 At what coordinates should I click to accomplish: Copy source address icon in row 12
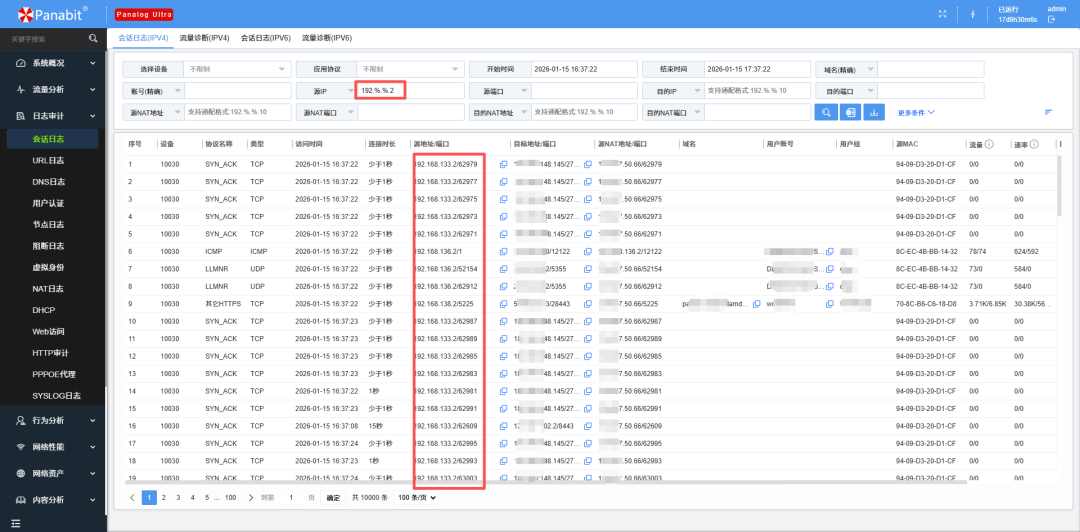pos(503,356)
